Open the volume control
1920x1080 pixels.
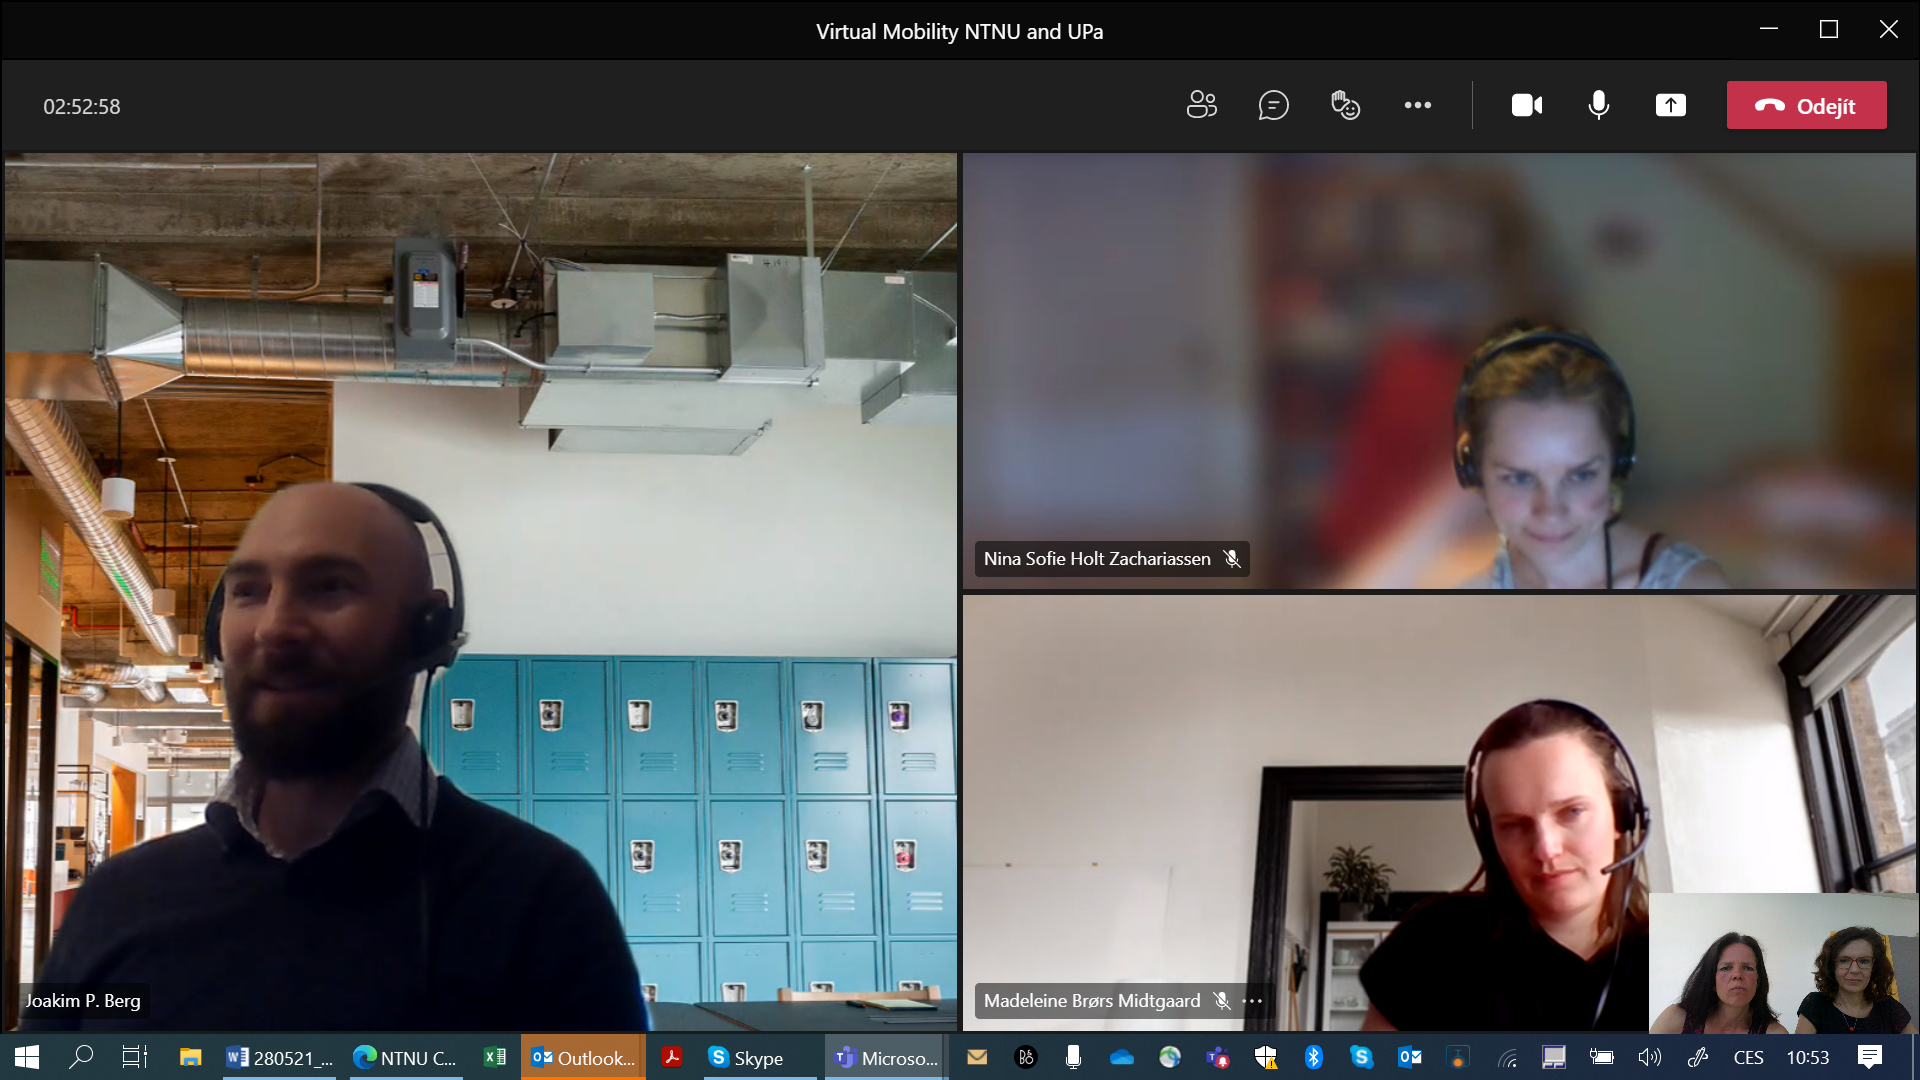1650,1057
